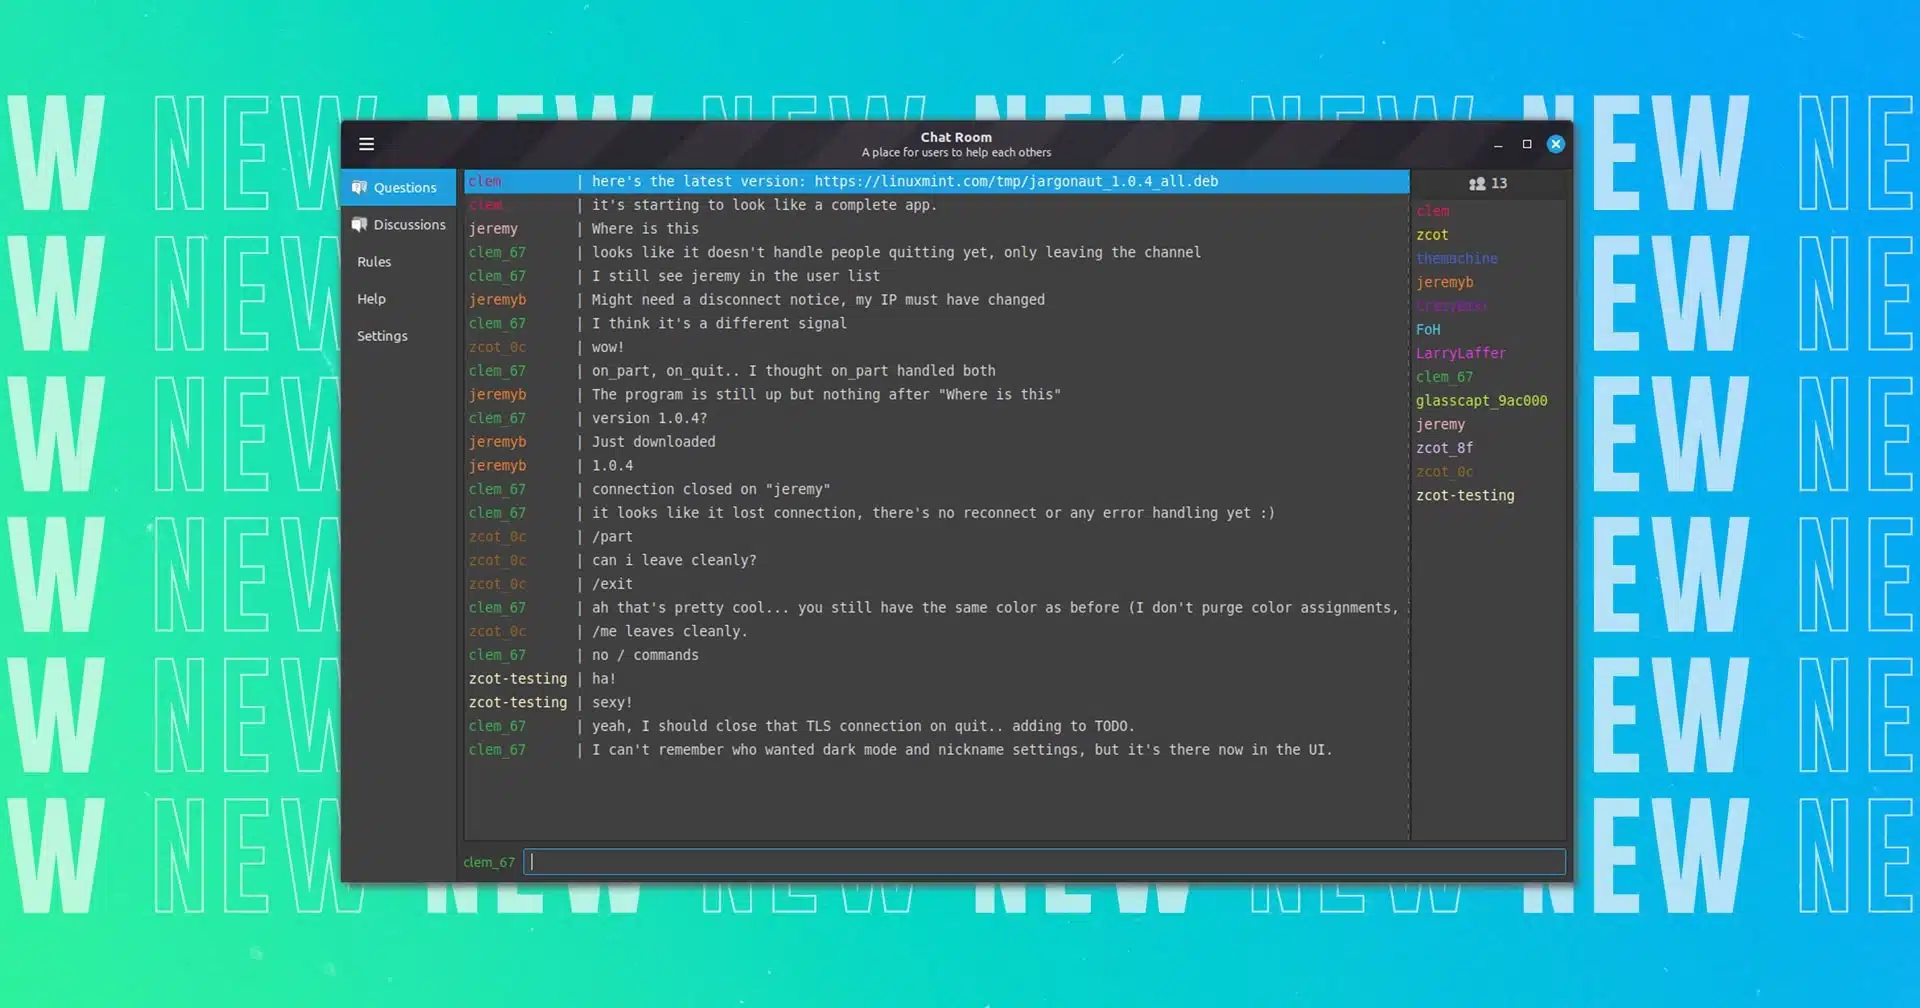Switch to the Discussions channel
The height and width of the screenshot is (1008, 1920).
[409, 225]
